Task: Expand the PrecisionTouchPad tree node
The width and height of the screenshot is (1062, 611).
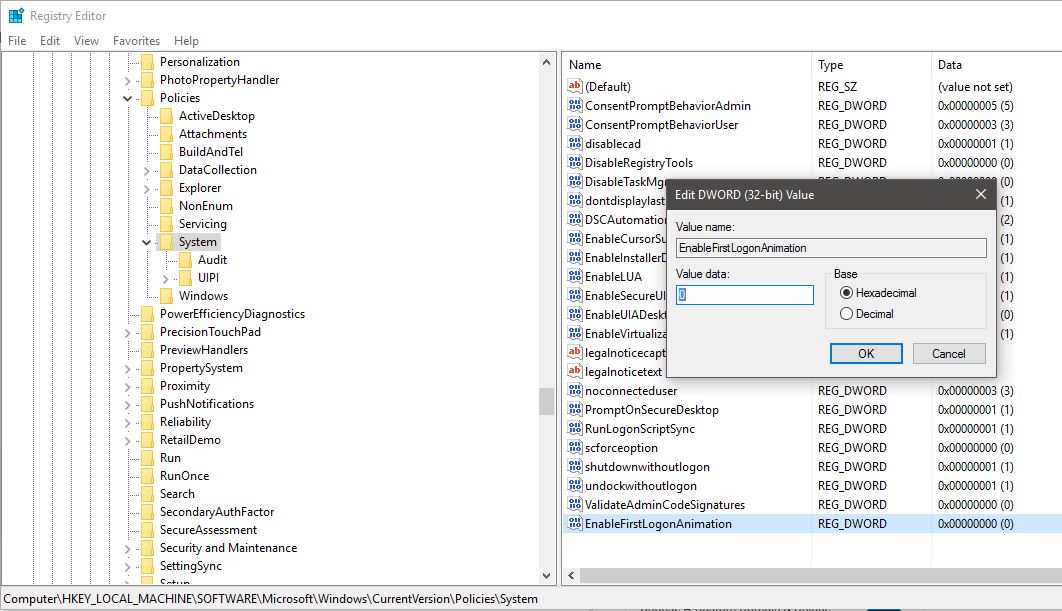Action: click(127, 333)
